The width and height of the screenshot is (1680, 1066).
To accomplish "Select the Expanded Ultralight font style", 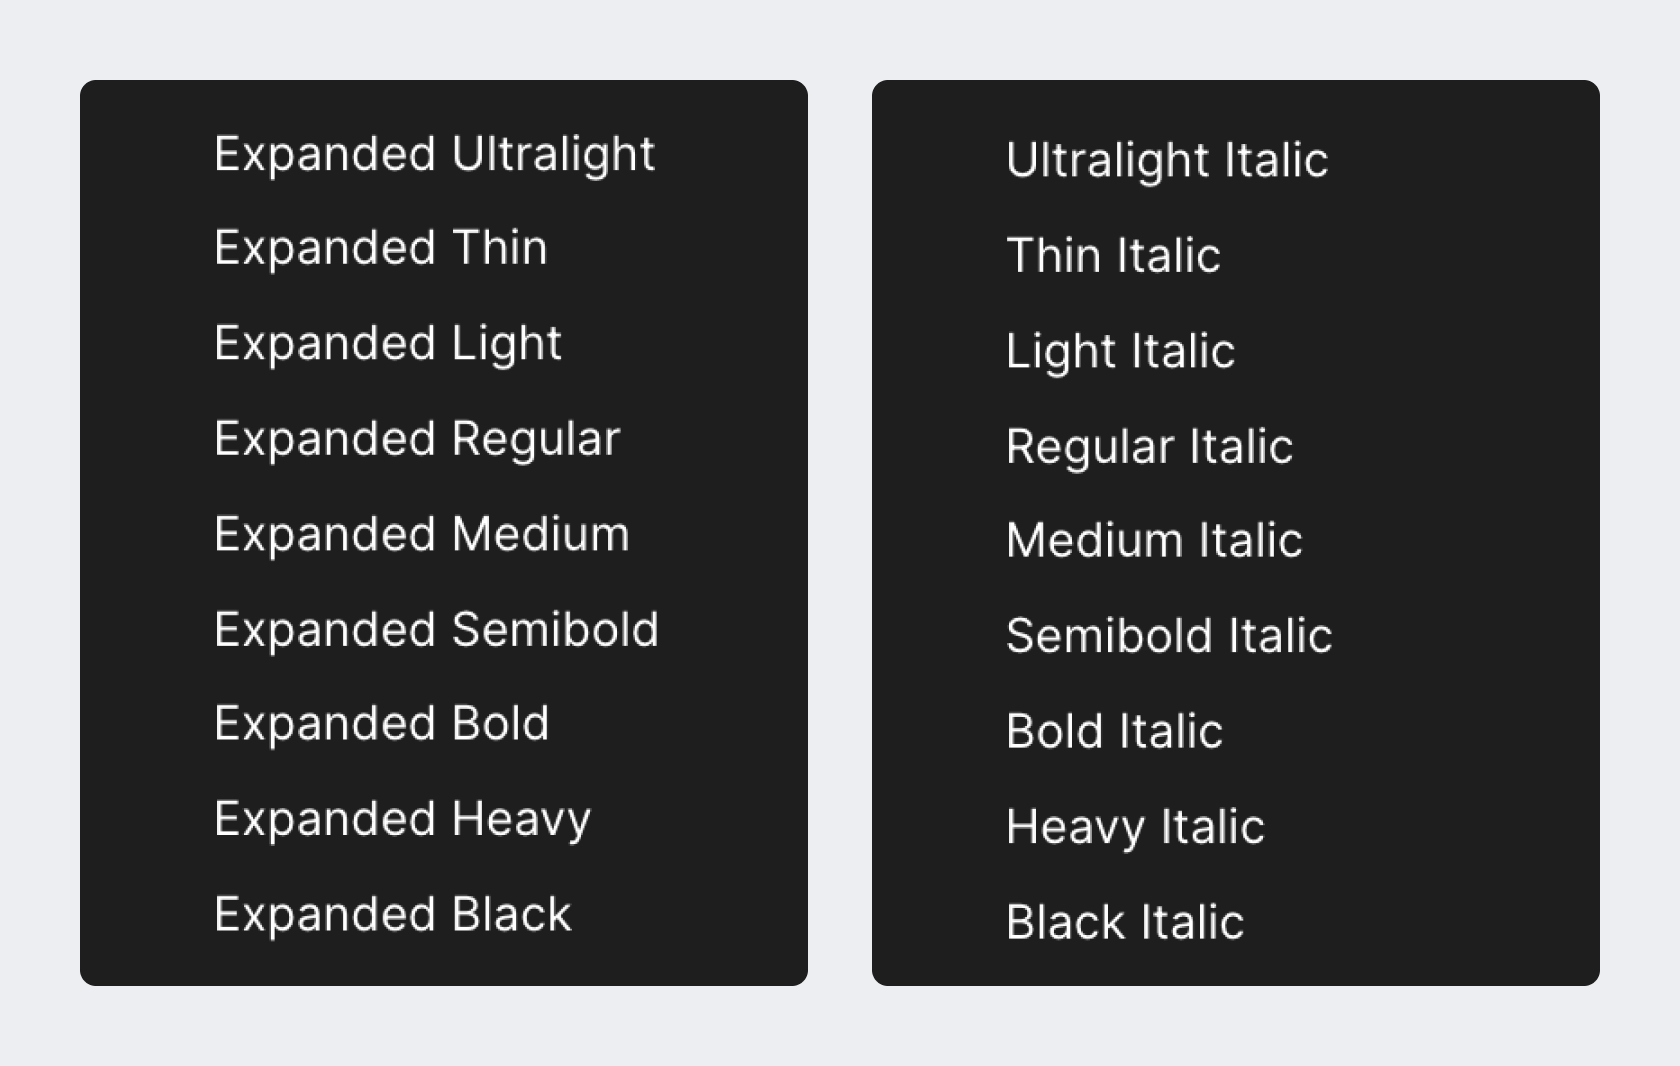I will 434,154.
